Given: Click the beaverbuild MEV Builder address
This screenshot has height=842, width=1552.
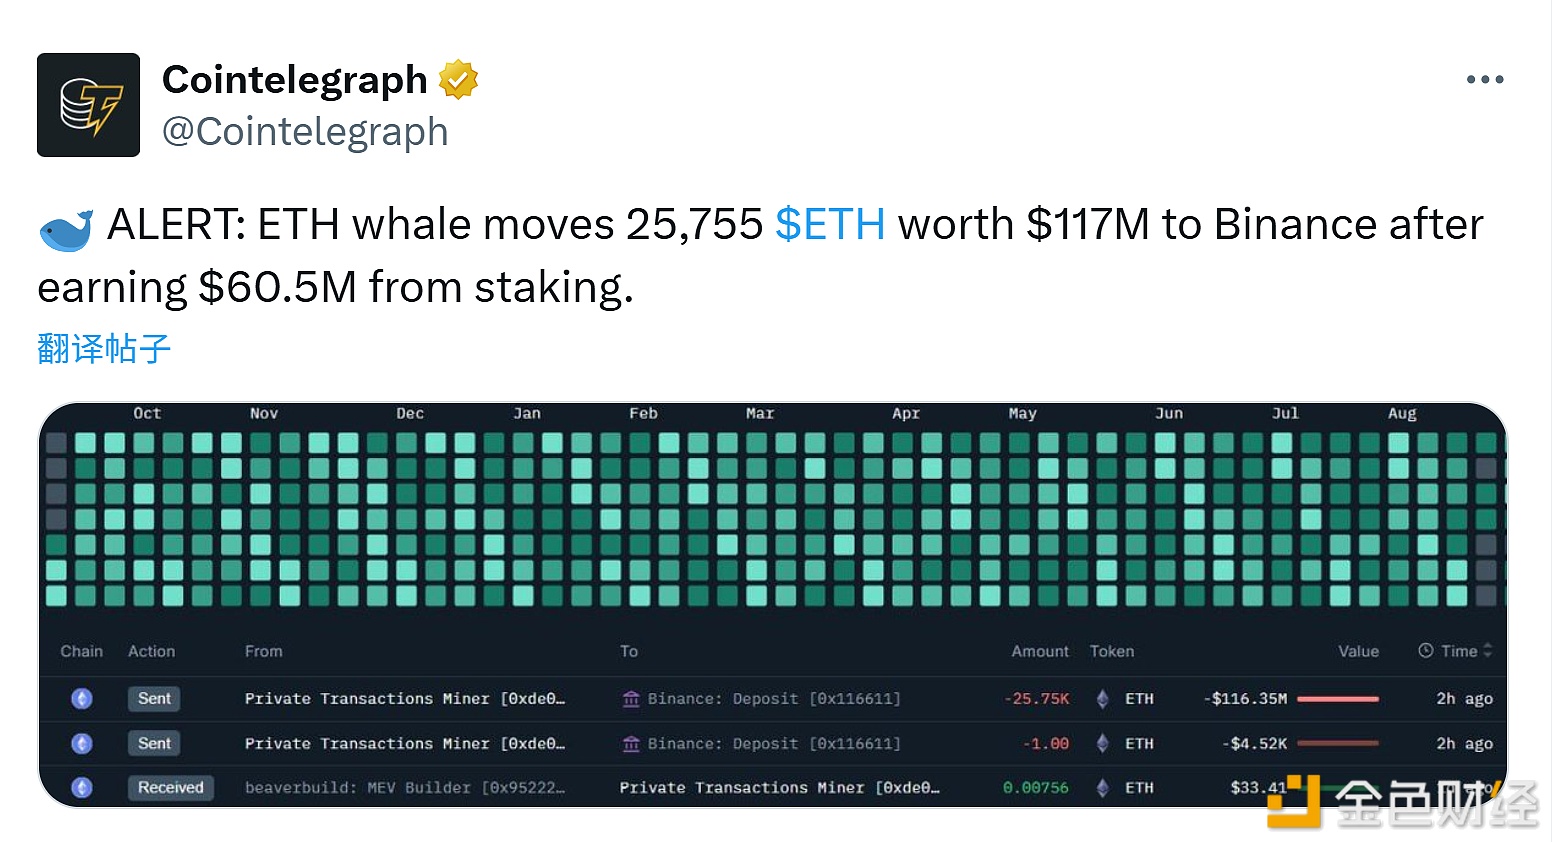Looking at the screenshot, I should coord(405,787).
